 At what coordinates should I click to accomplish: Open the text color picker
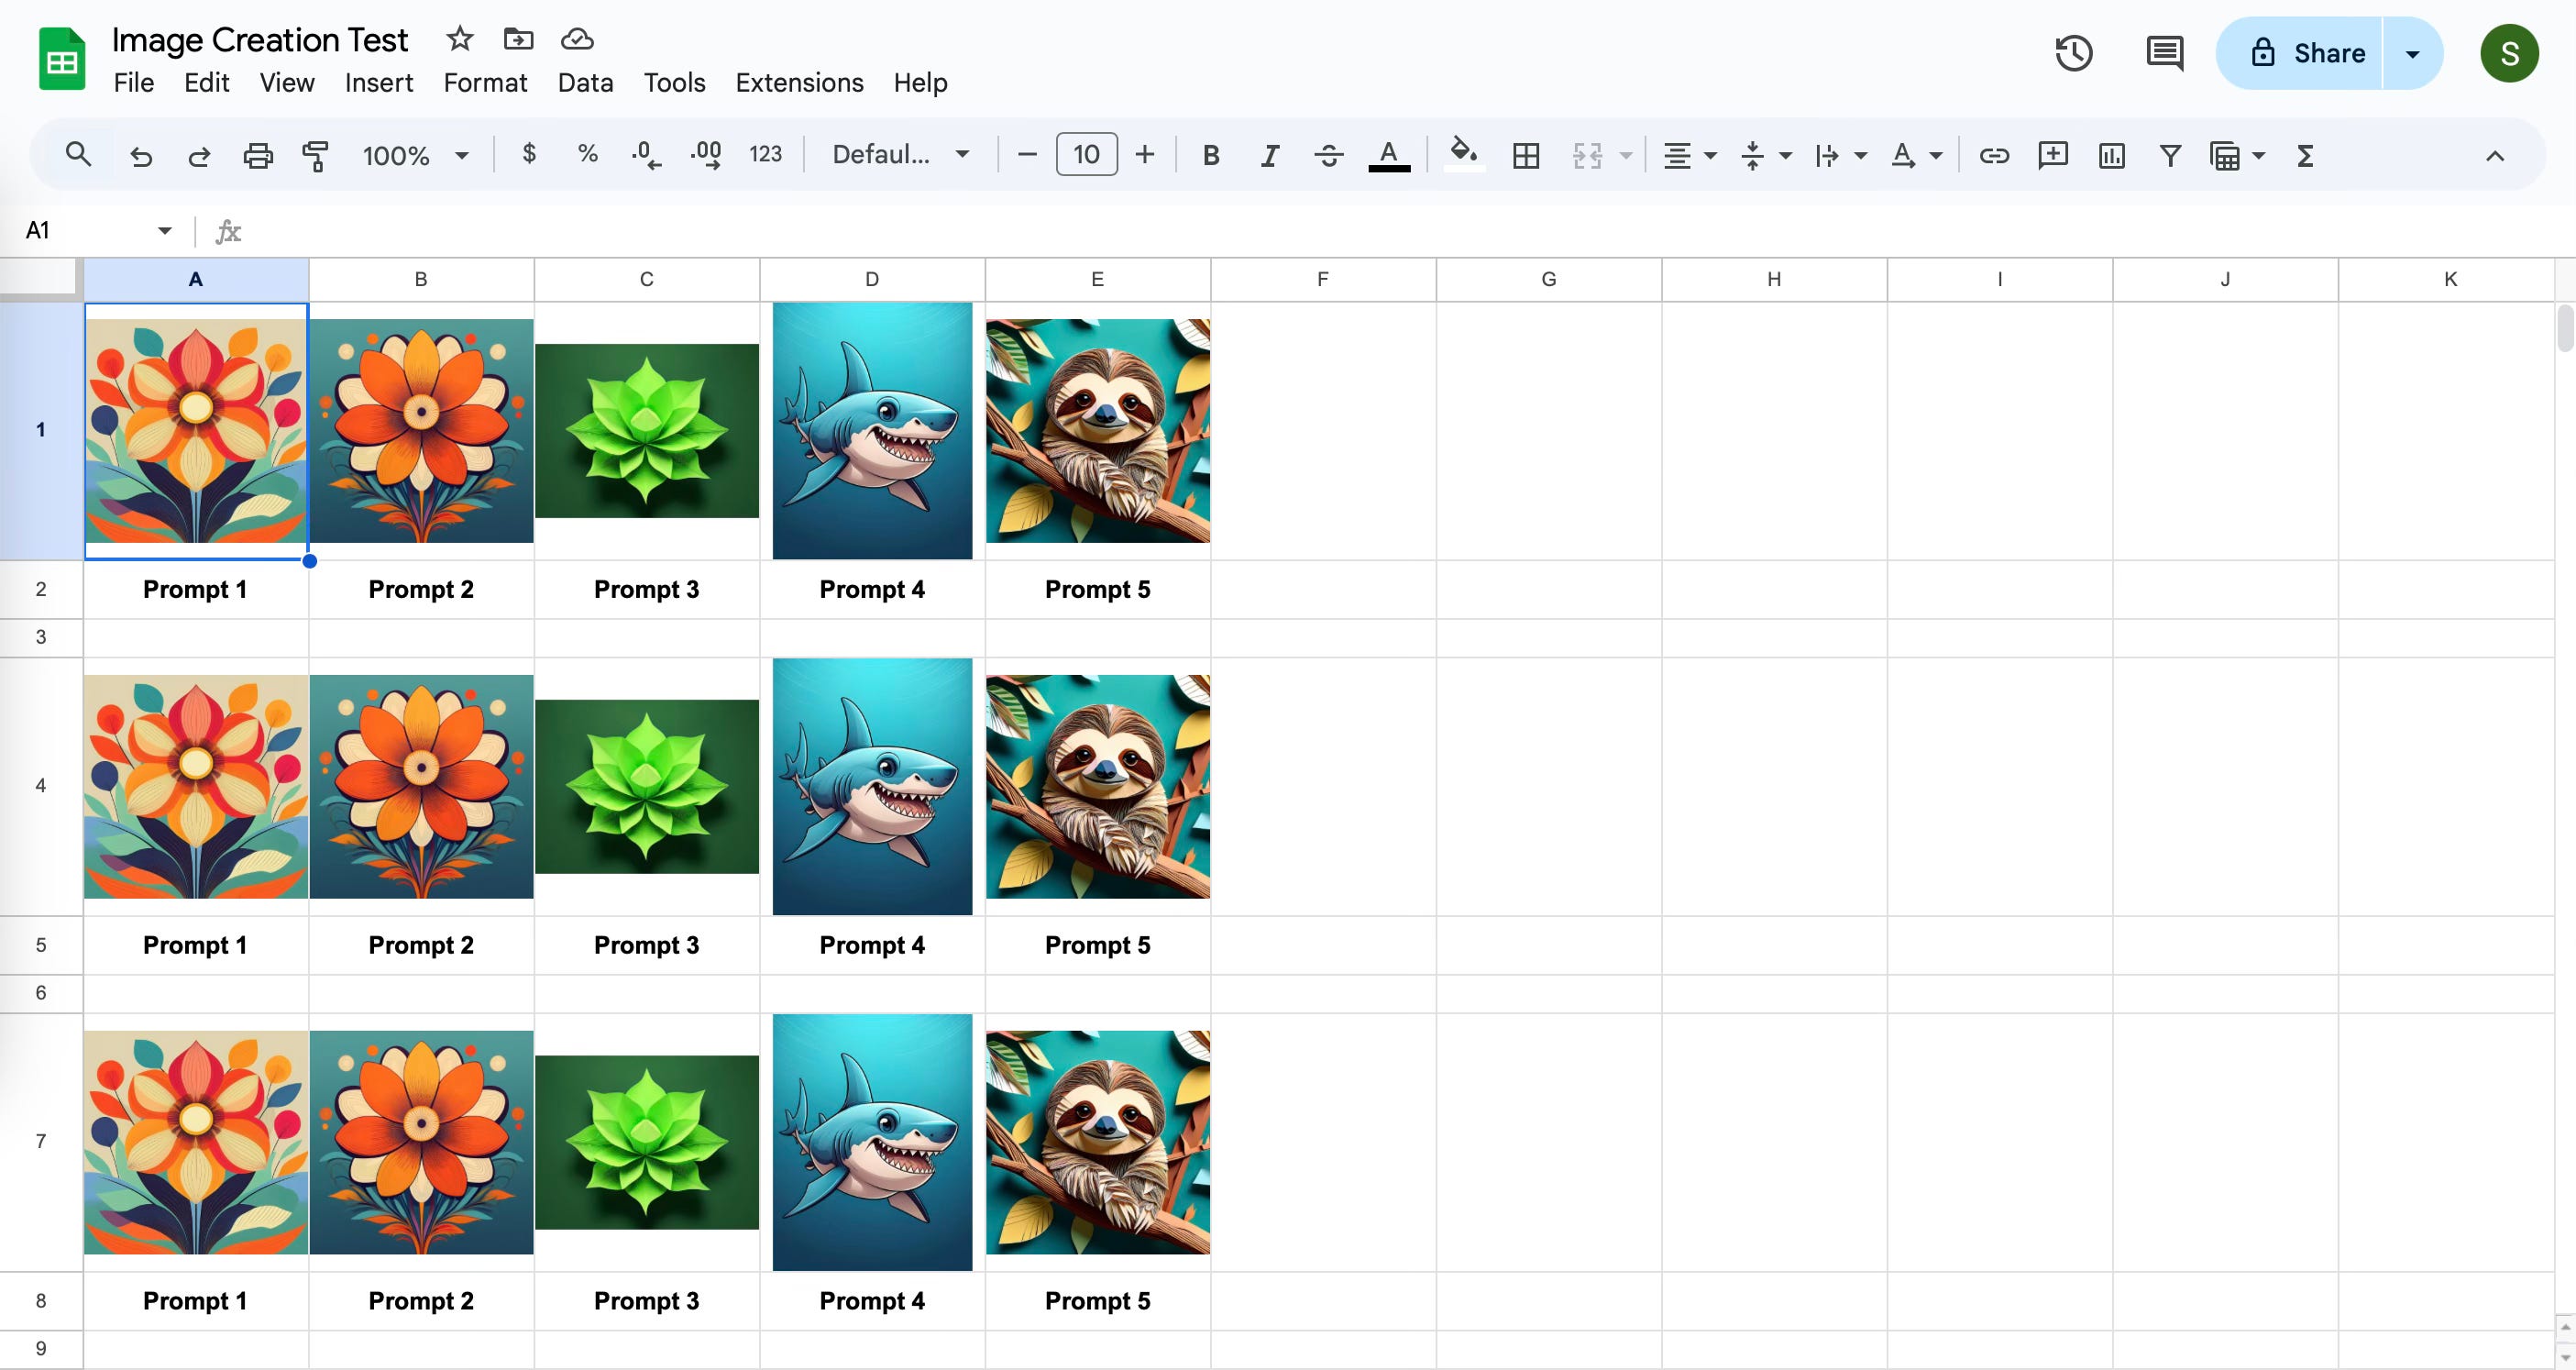(x=1389, y=155)
